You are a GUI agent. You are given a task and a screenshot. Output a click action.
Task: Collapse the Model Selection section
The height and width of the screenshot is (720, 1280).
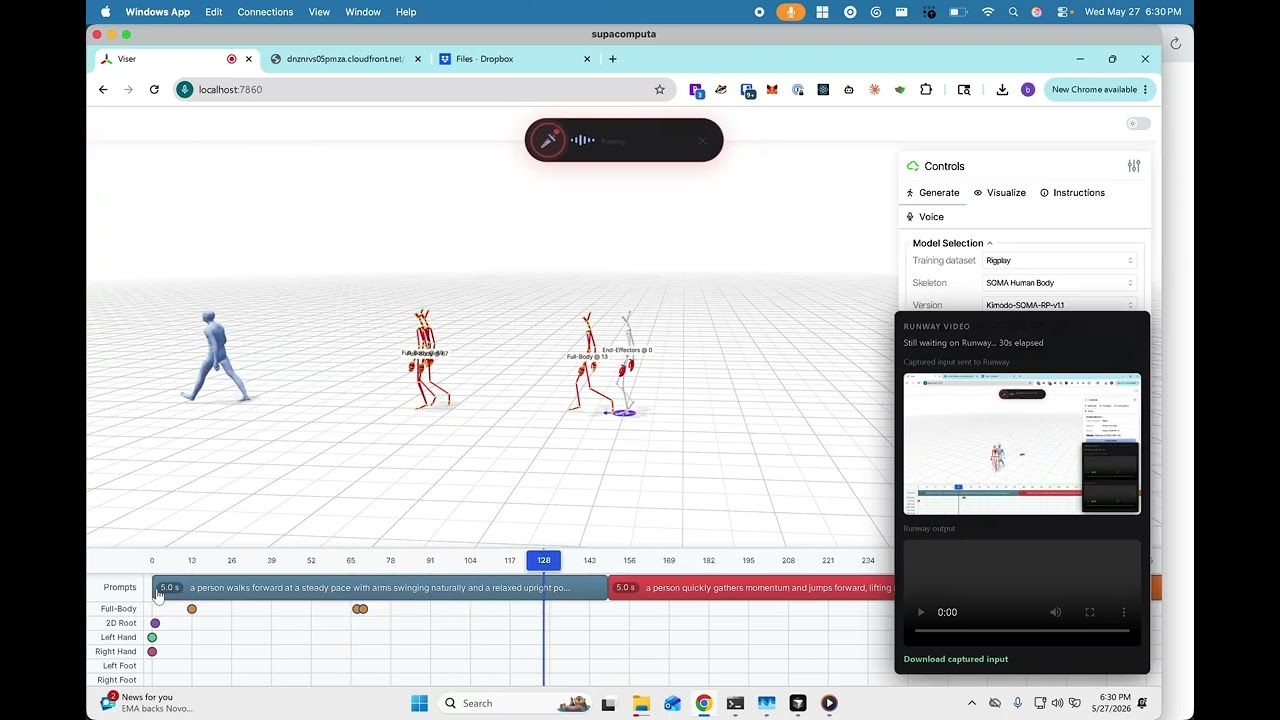pyautogui.click(x=952, y=243)
